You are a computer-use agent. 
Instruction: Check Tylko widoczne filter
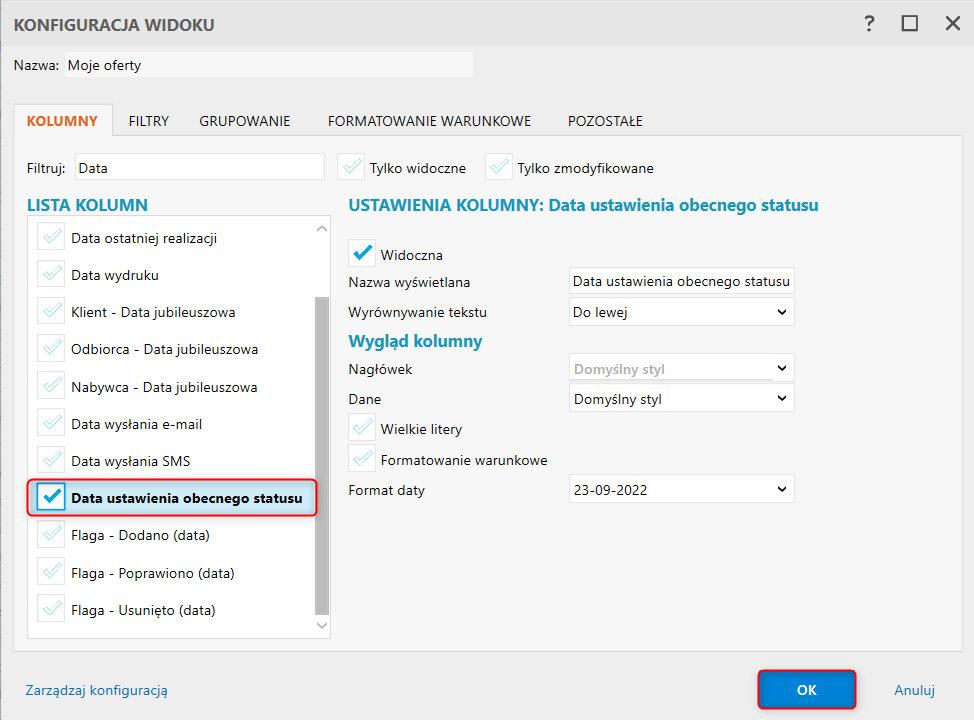pyautogui.click(x=351, y=167)
